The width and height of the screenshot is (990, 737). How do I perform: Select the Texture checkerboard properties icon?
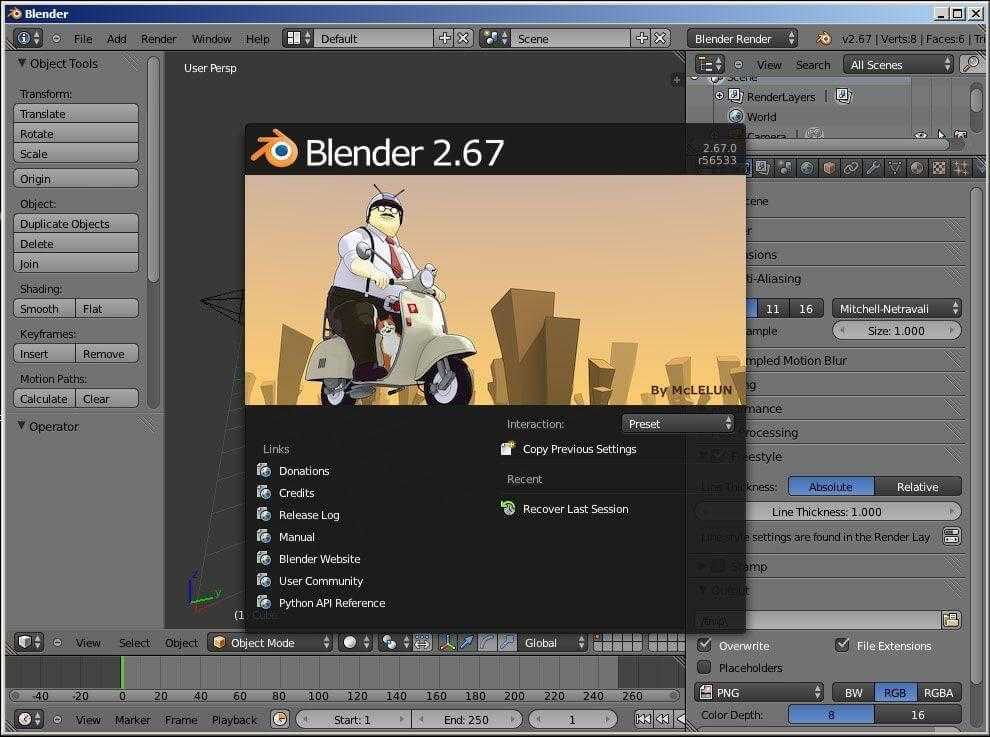(939, 168)
